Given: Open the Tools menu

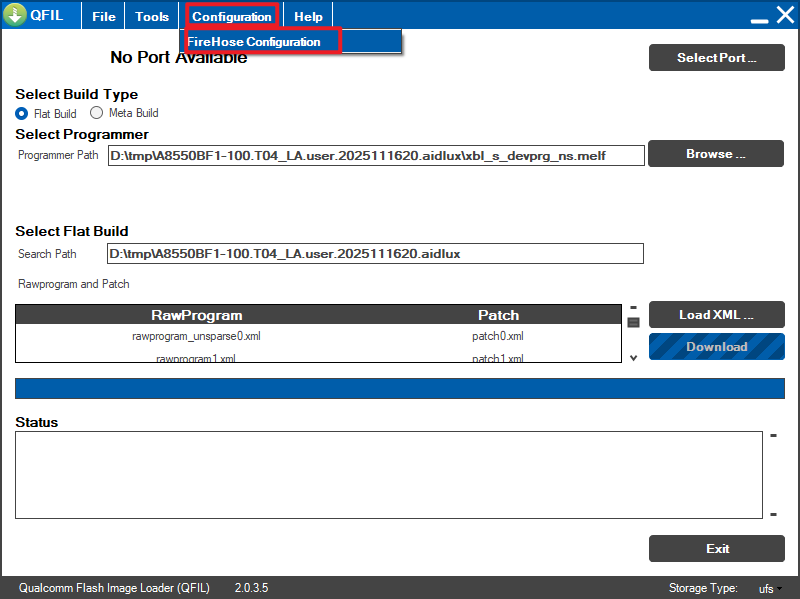Looking at the screenshot, I should 152,17.
